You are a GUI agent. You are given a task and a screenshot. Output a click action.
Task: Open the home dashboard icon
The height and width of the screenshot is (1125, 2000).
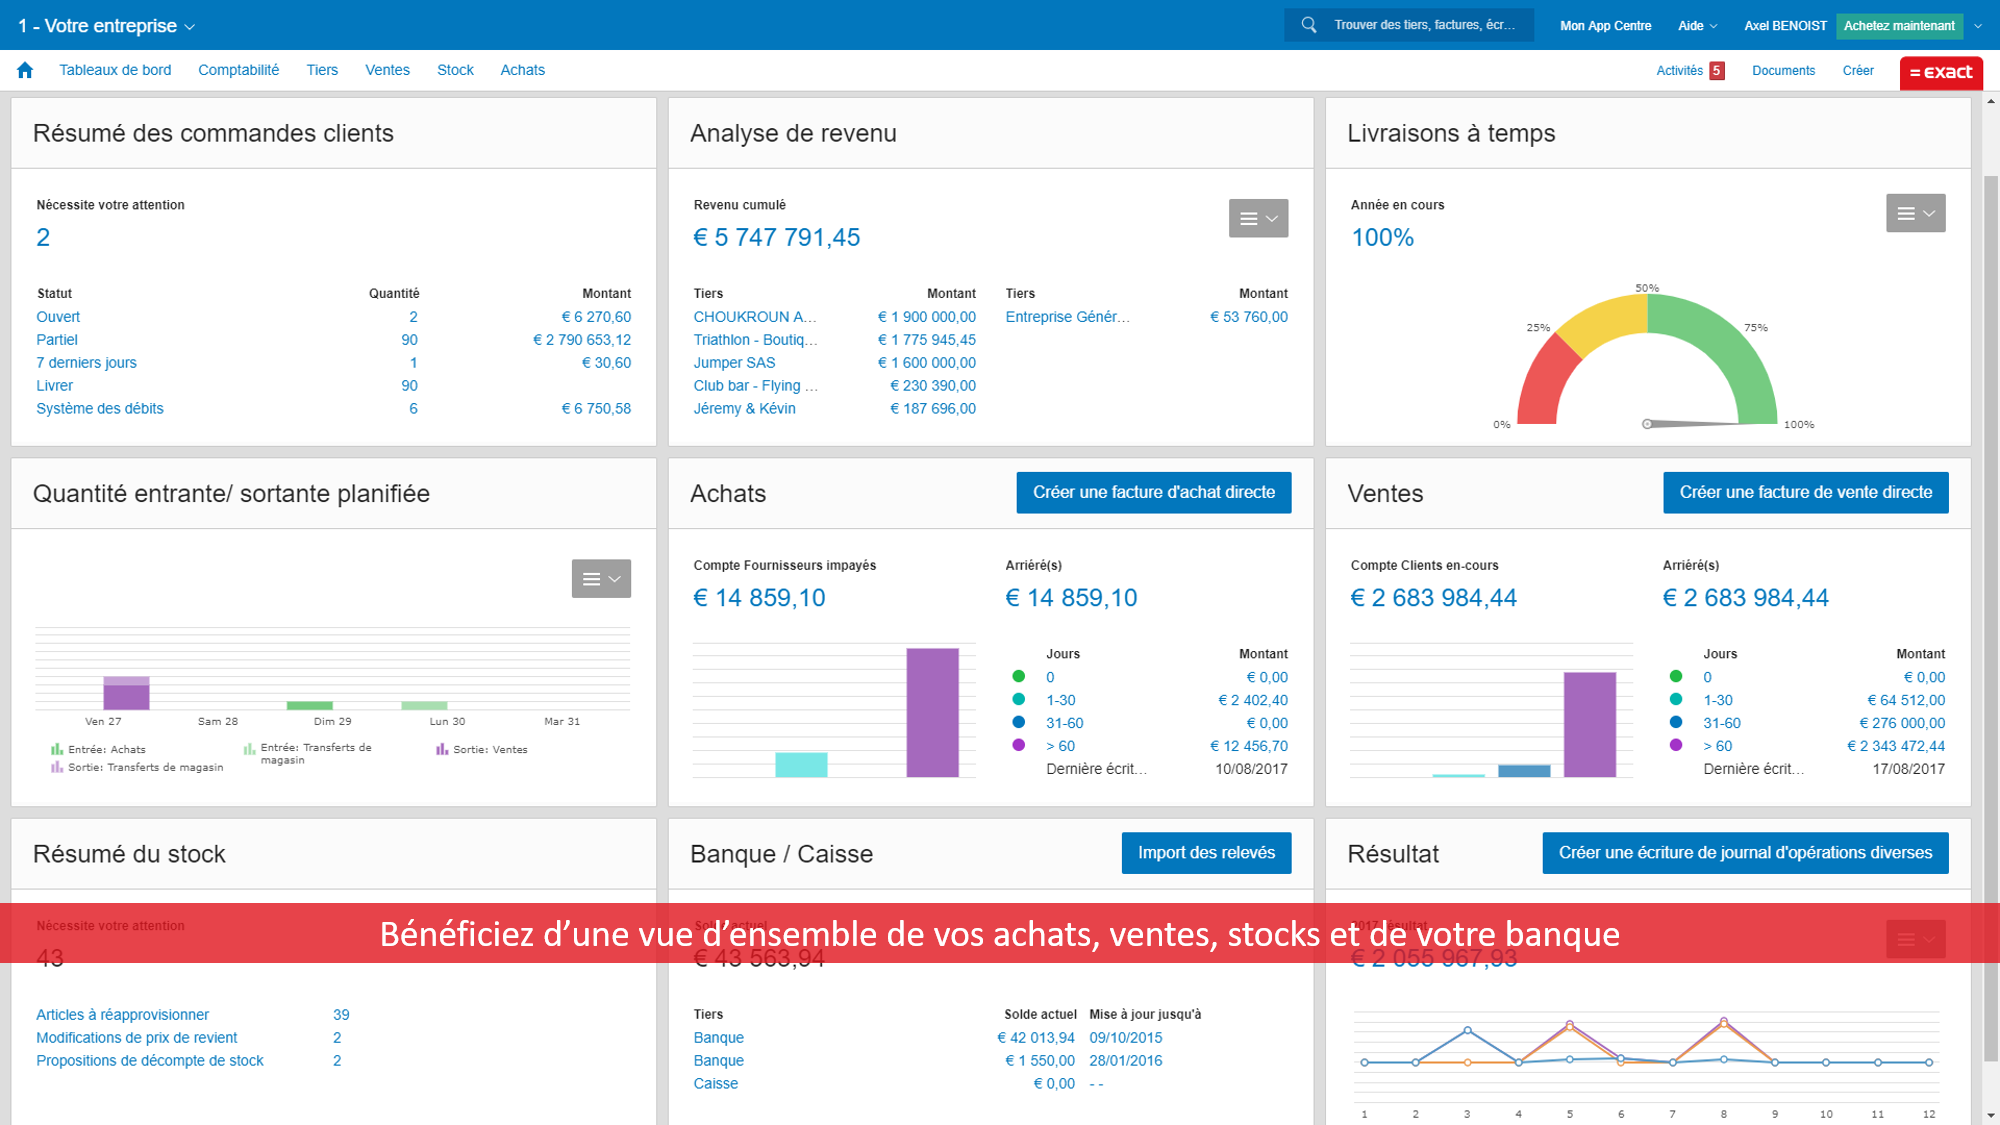click(x=25, y=70)
